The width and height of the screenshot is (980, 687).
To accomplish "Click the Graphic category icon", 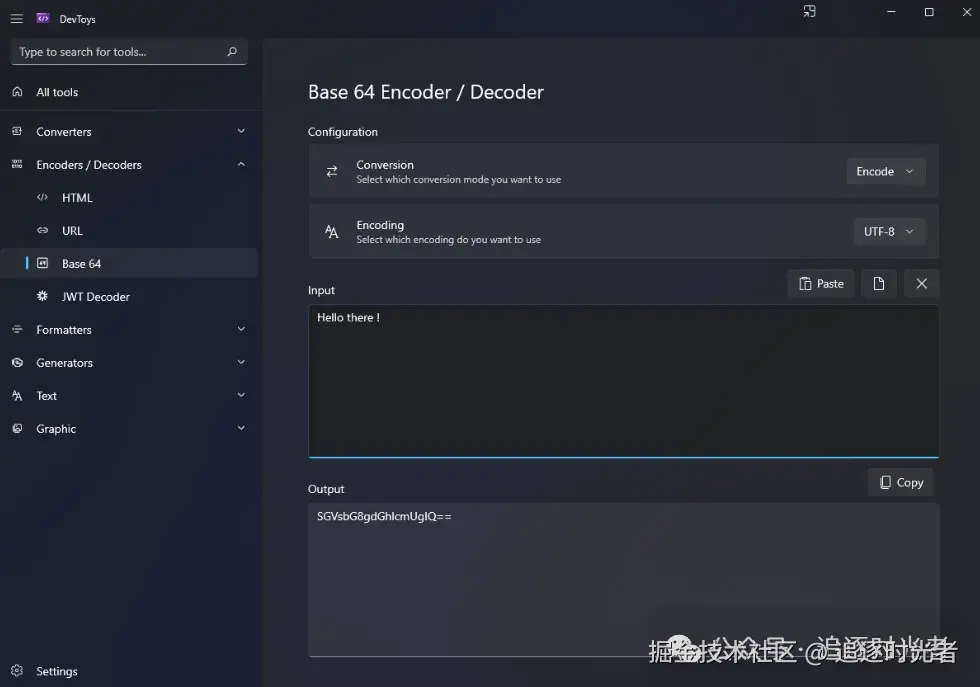I will point(18,429).
